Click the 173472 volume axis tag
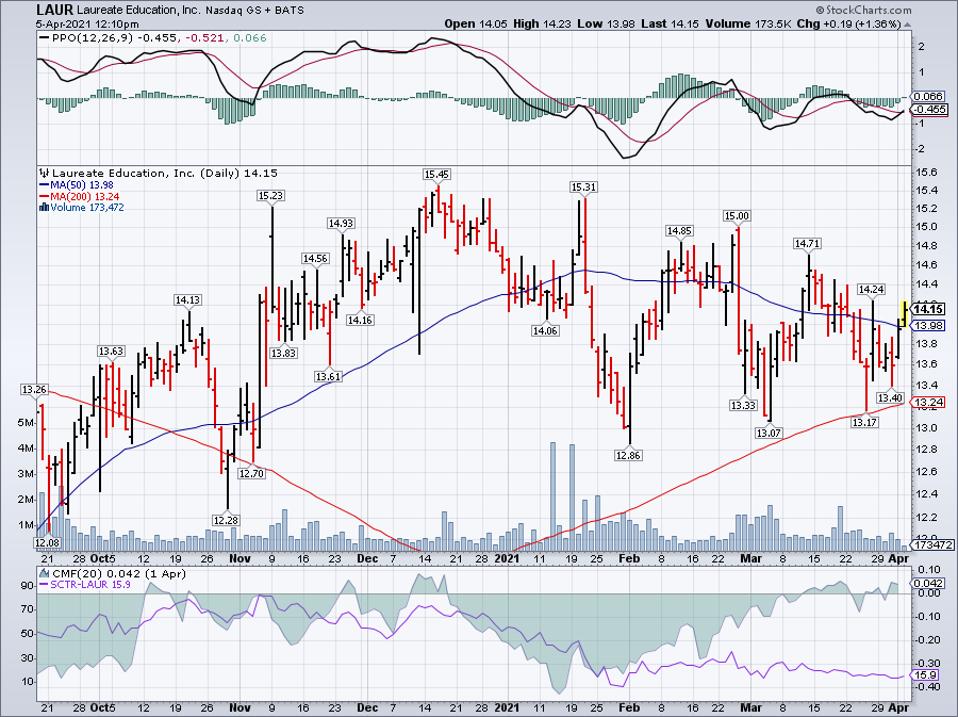 point(930,544)
